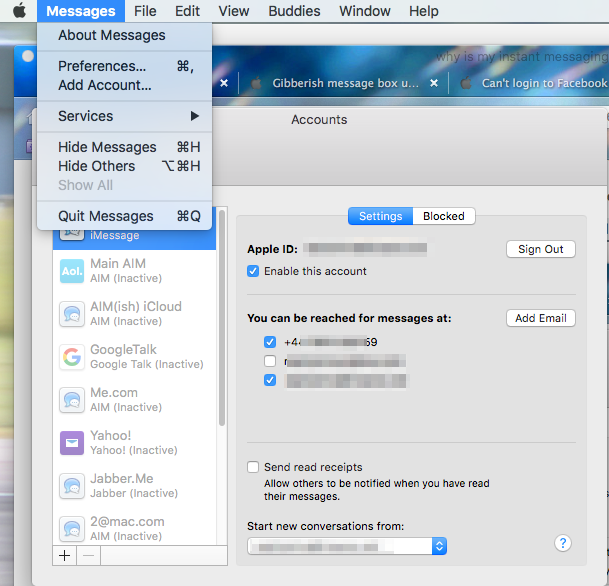Select Me.com account label
Image resolution: width=609 pixels, height=586 pixels.
pos(114,393)
